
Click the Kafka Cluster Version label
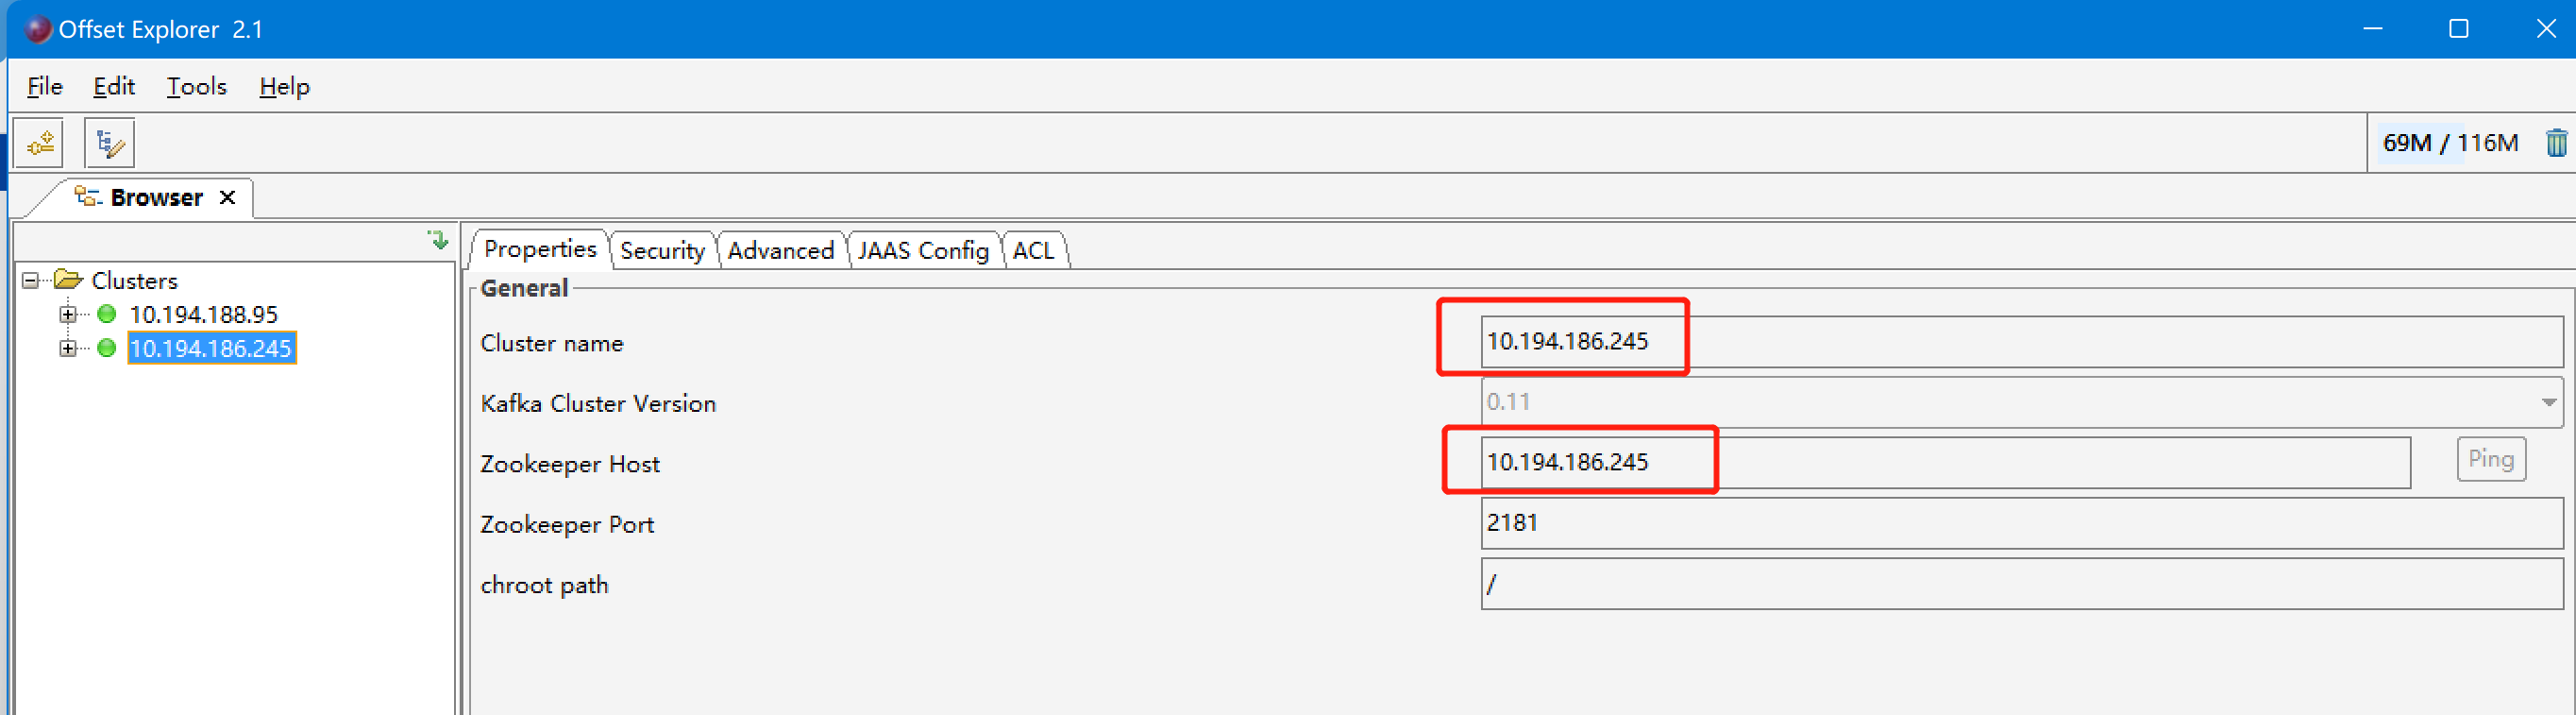598,403
